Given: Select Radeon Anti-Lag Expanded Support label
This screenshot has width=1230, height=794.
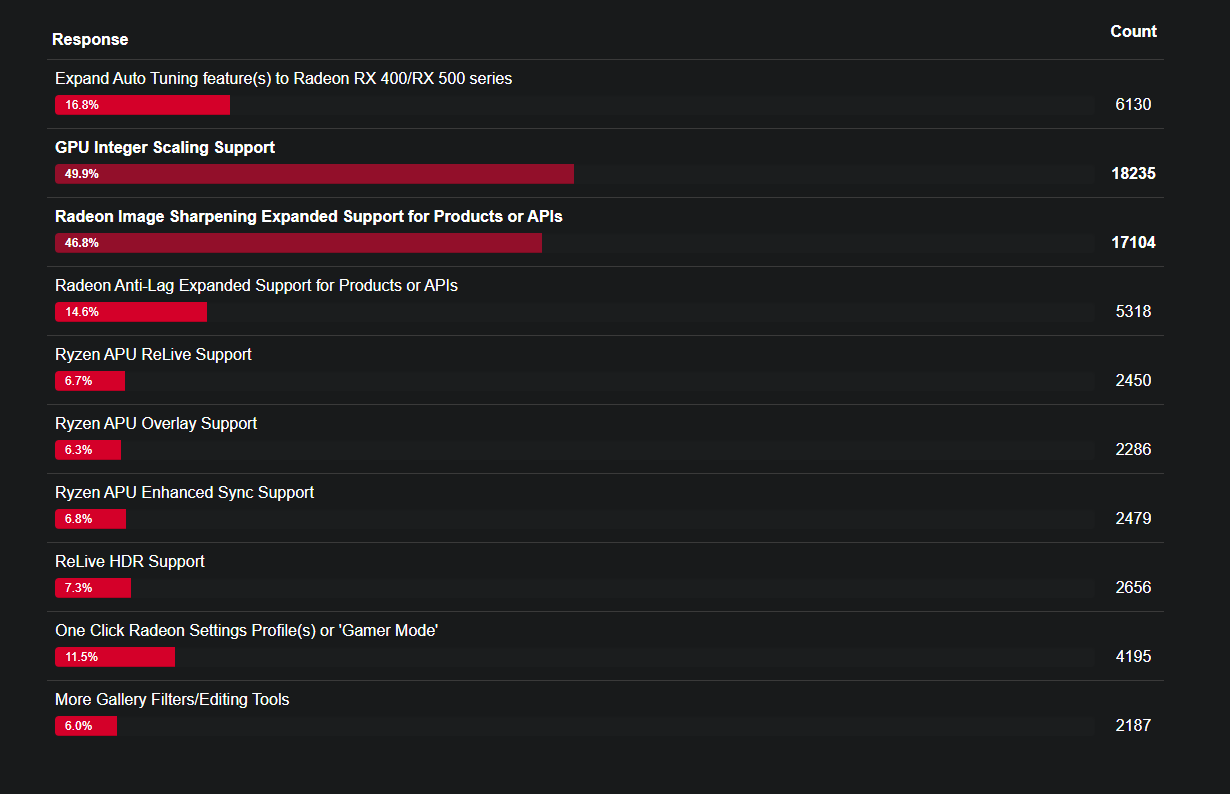Looking at the screenshot, I should point(256,285).
